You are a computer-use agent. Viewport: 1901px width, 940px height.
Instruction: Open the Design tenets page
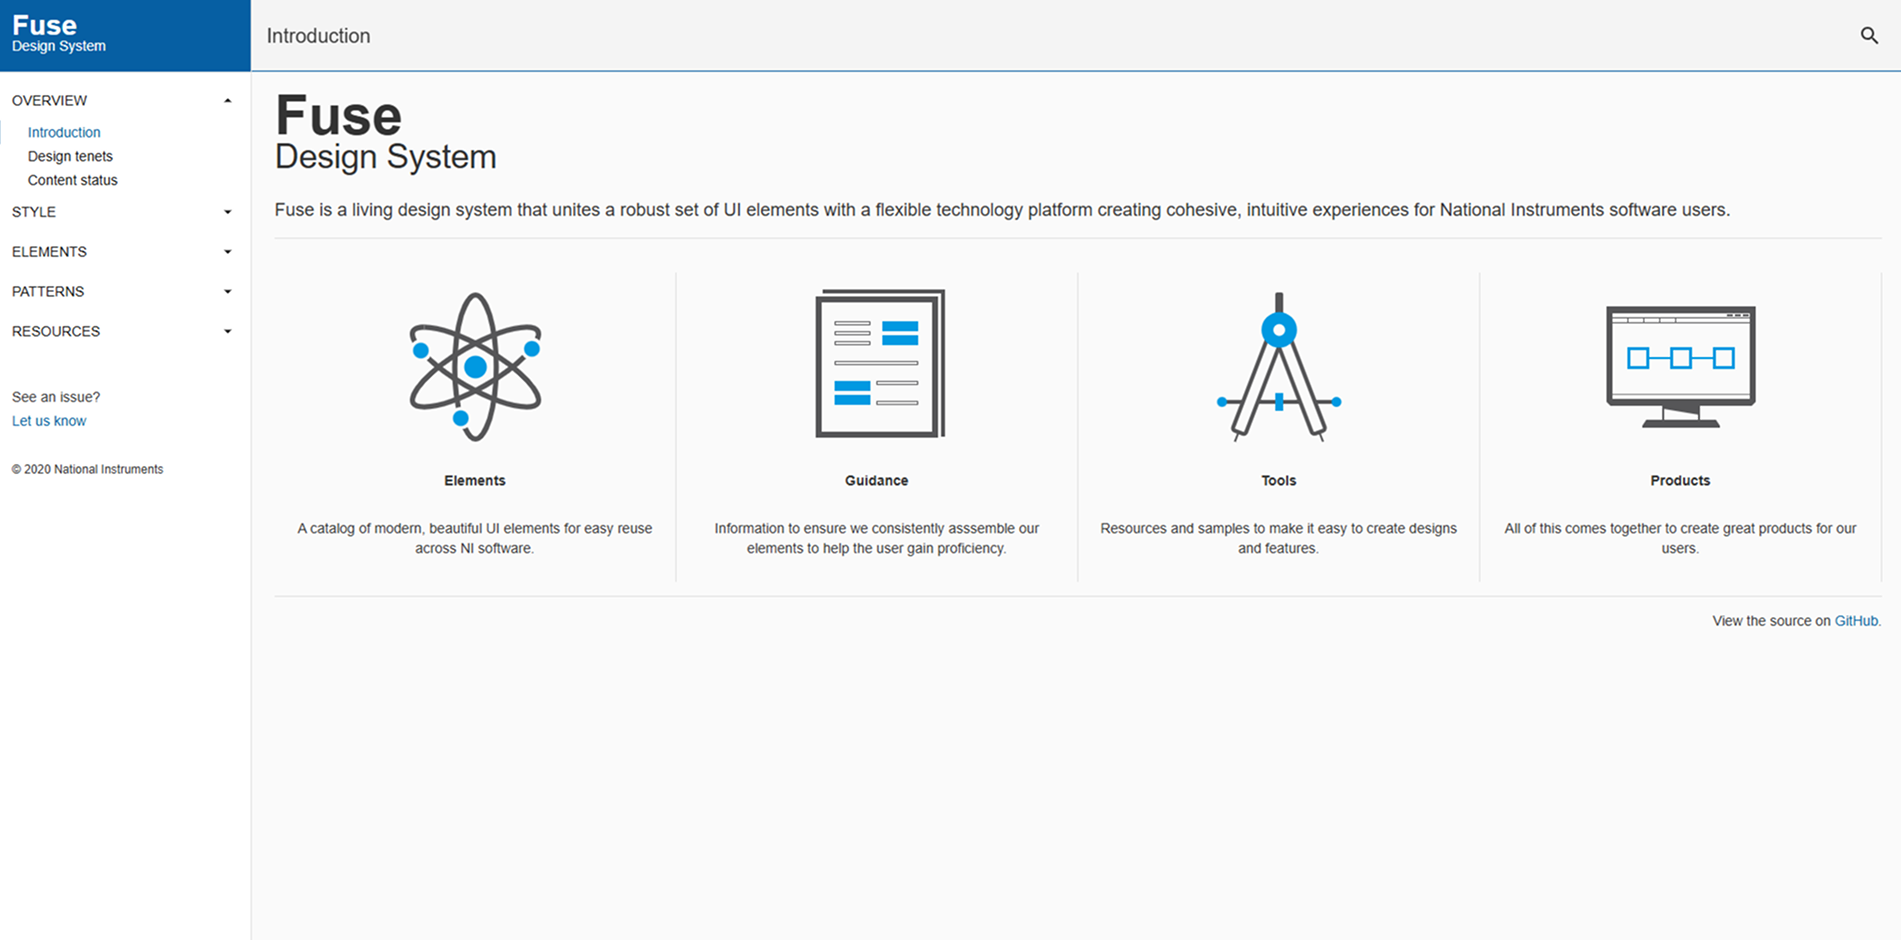(x=70, y=156)
